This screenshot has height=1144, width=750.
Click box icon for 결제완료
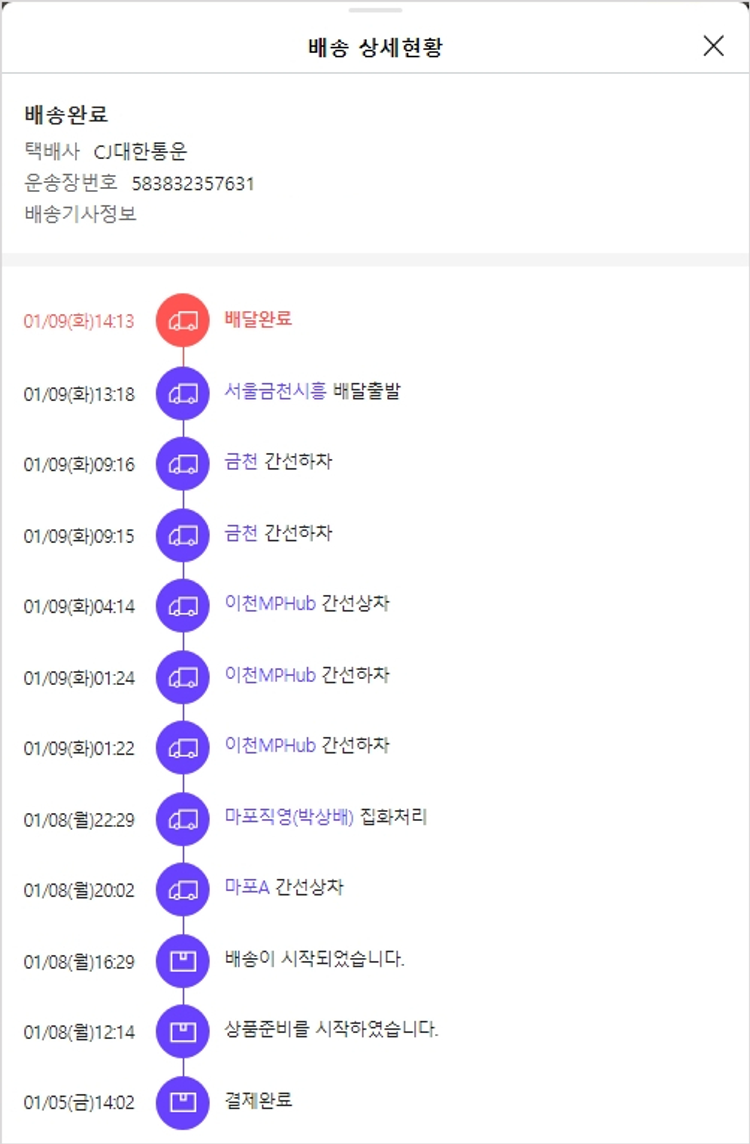pyautogui.click(x=183, y=1102)
